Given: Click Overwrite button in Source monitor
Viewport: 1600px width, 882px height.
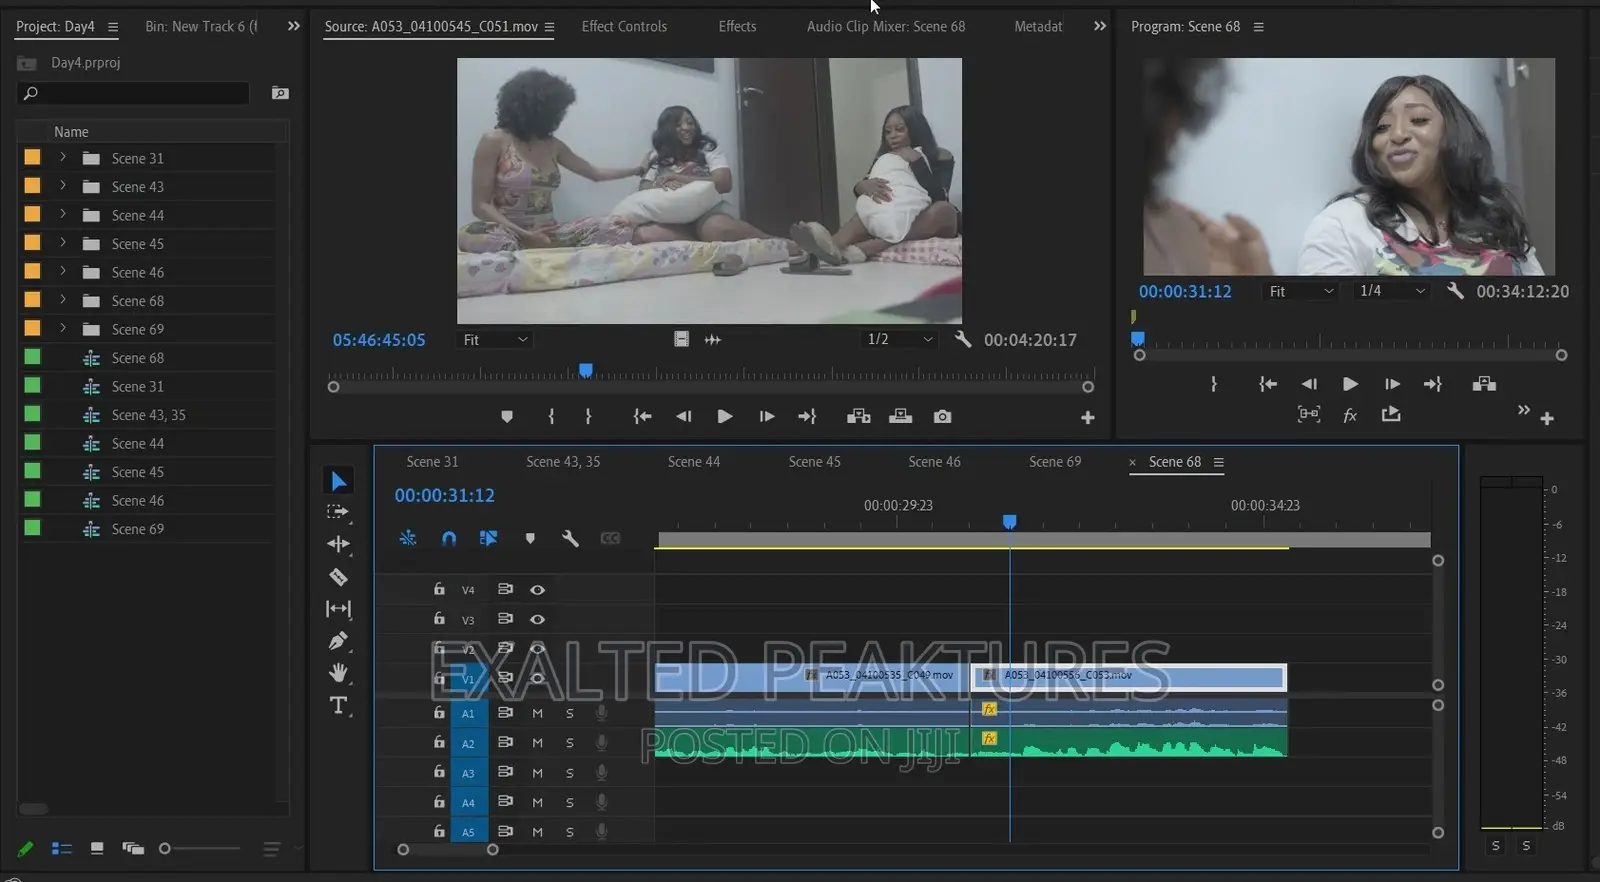Looking at the screenshot, I should click(900, 417).
